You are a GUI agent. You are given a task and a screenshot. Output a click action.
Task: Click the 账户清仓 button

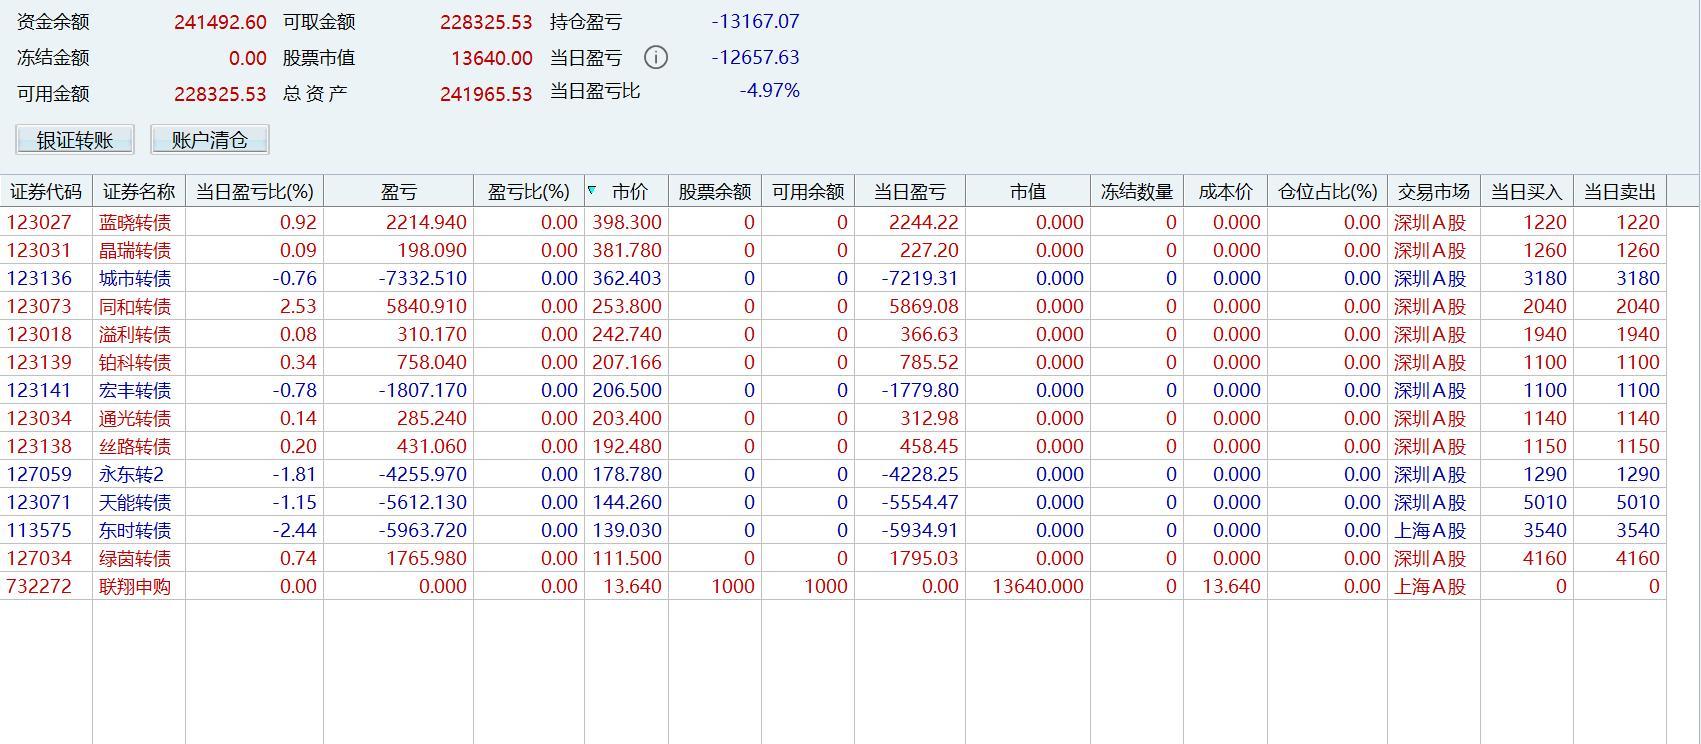pos(210,140)
